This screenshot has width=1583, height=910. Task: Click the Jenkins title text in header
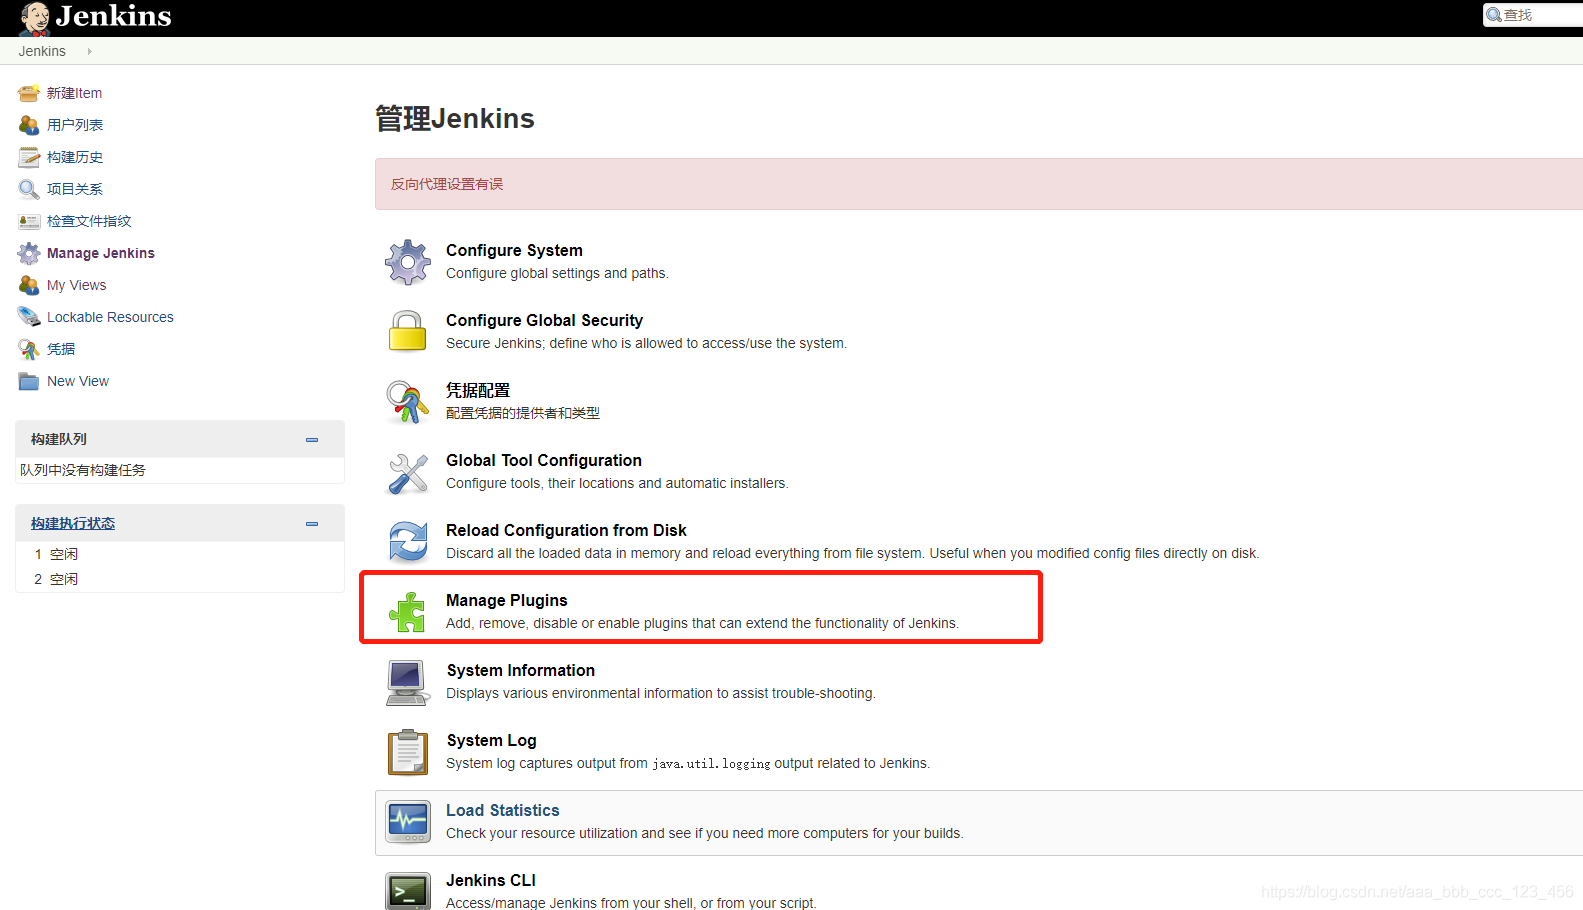coord(113,16)
